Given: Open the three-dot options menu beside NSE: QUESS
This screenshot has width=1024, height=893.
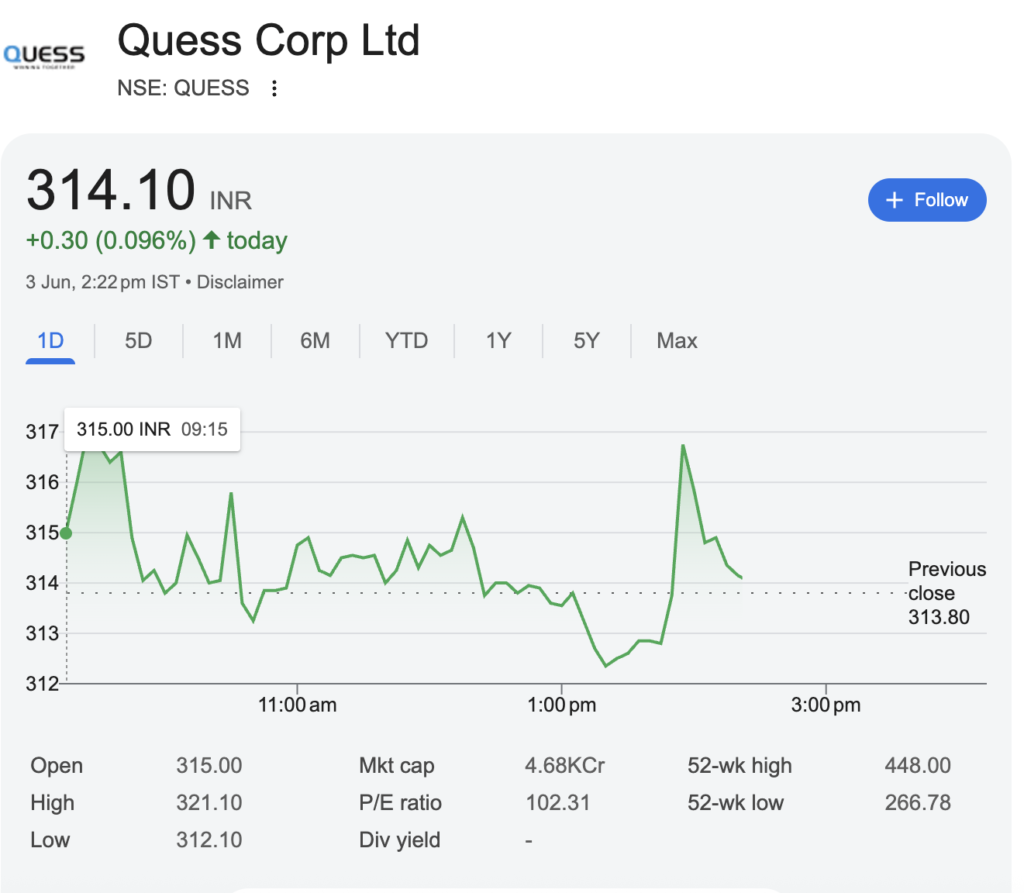Looking at the screenshot, I should (x=274, y=88).
